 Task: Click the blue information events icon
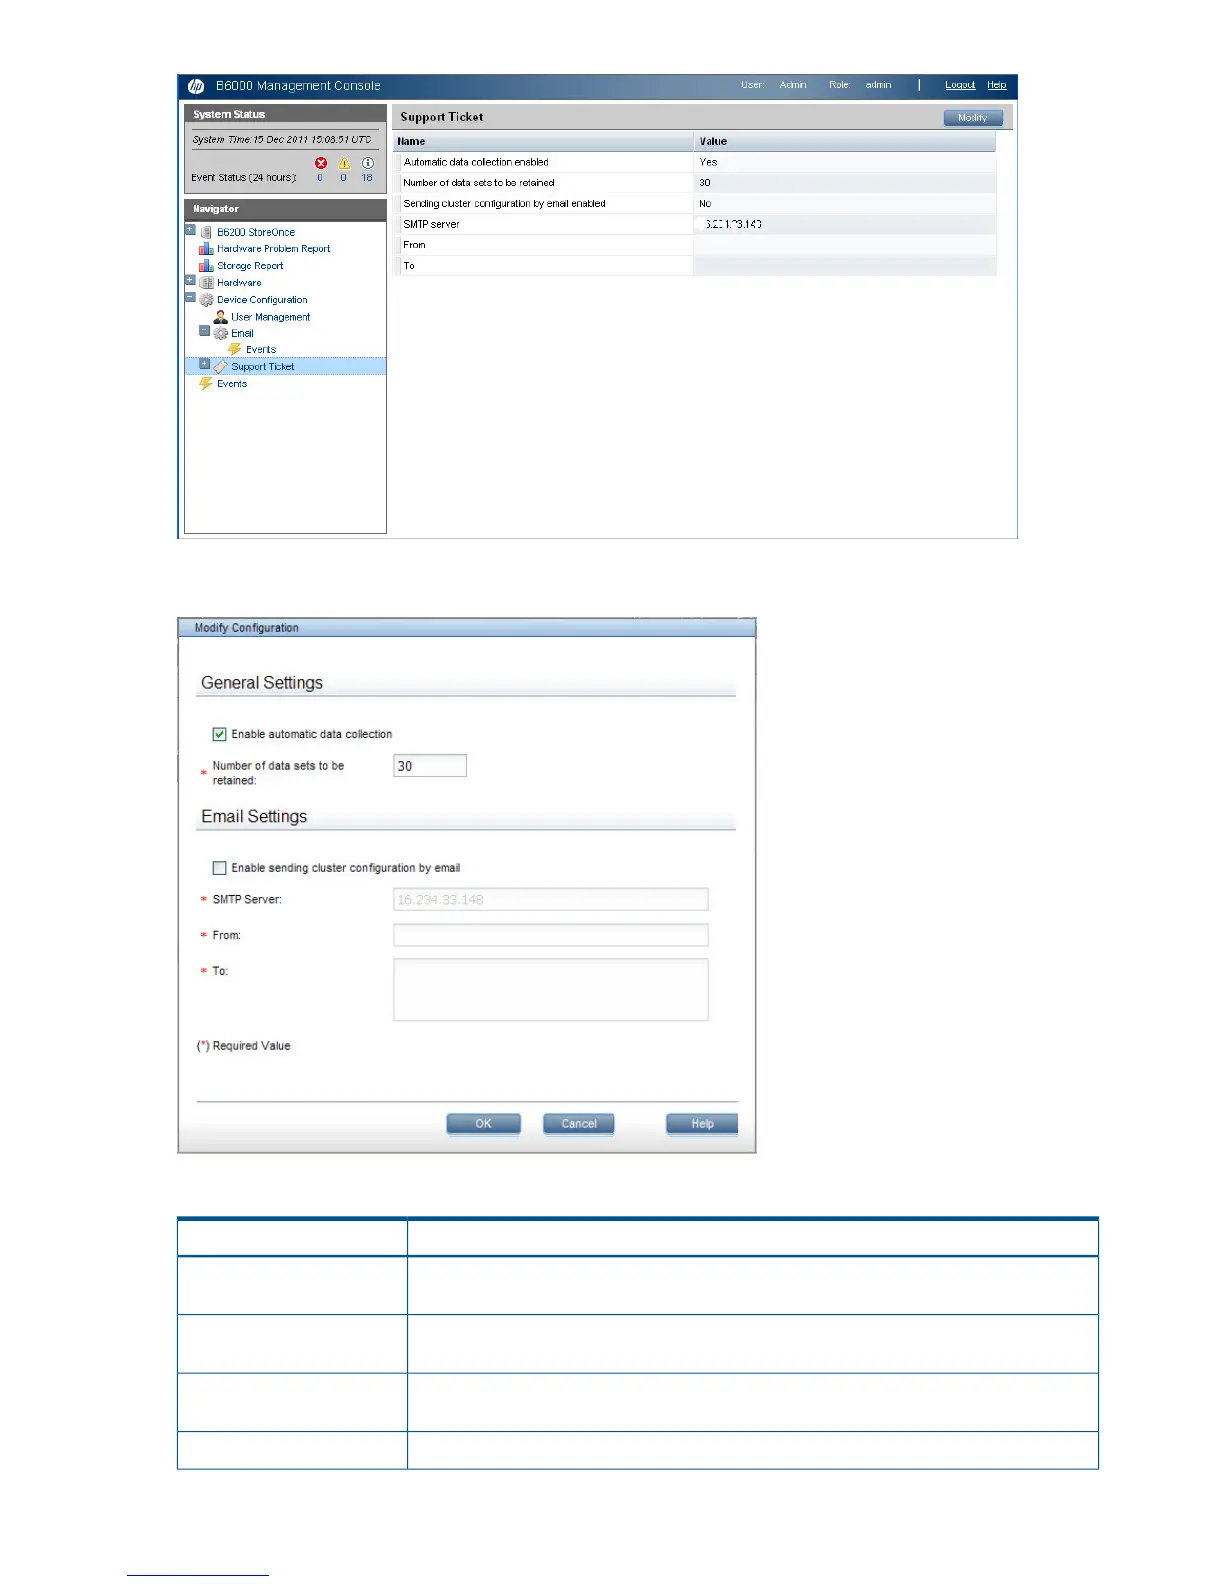pyautogui.click(x=368, y=163)
